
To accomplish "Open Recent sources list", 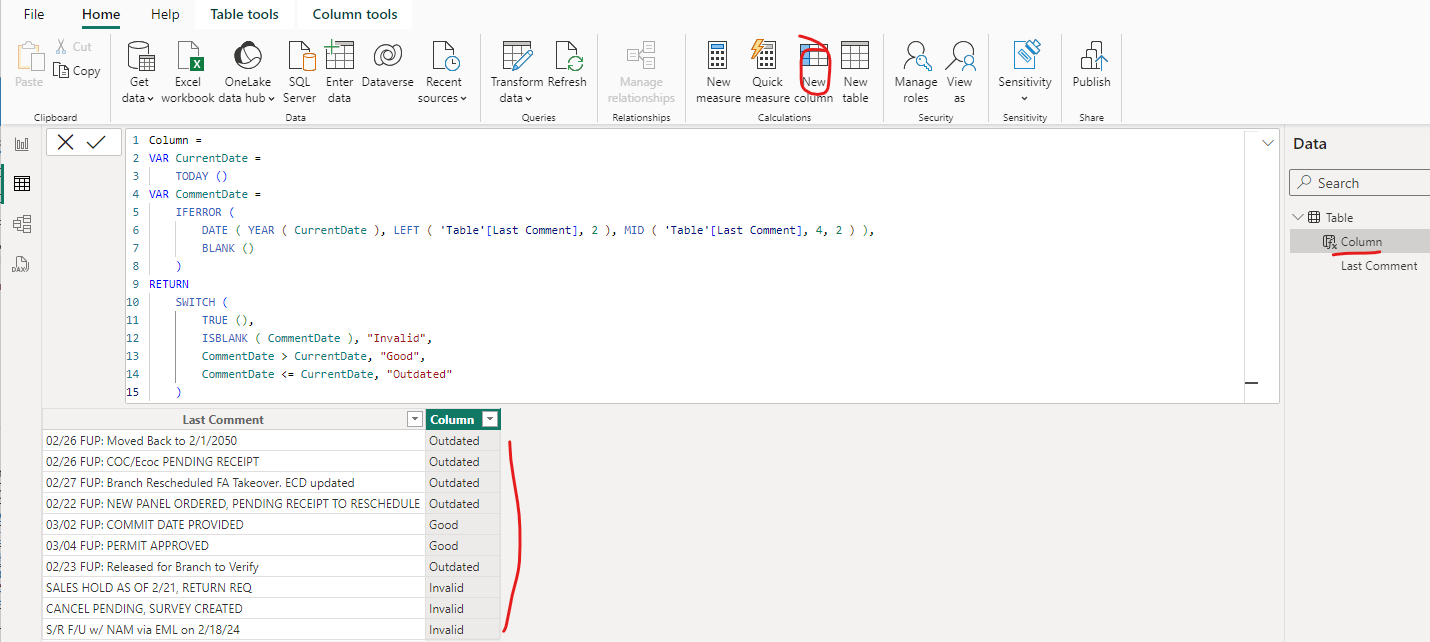I will 443,73.
